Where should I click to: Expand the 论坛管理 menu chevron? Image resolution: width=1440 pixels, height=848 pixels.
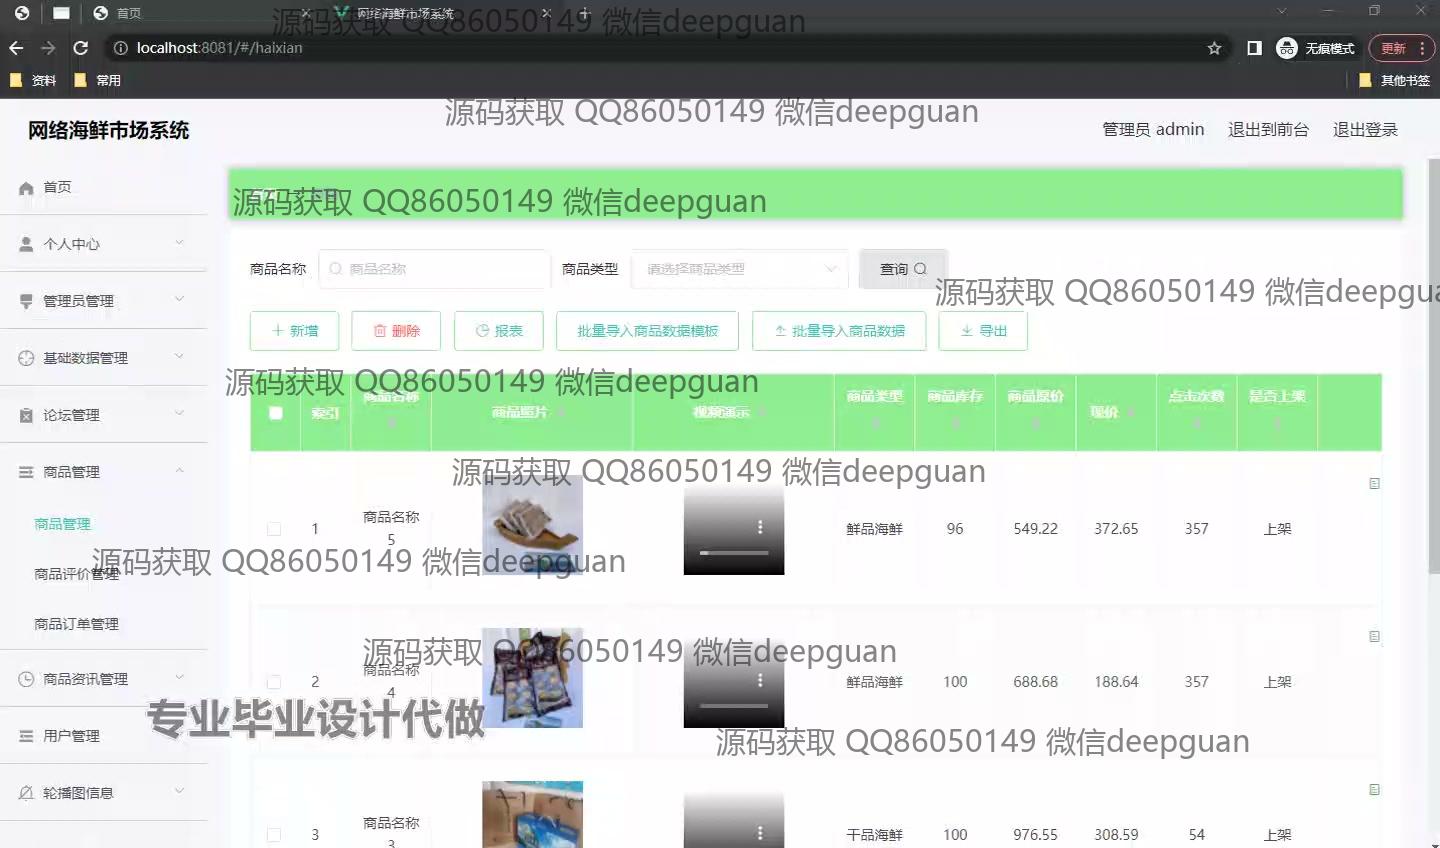179,412
